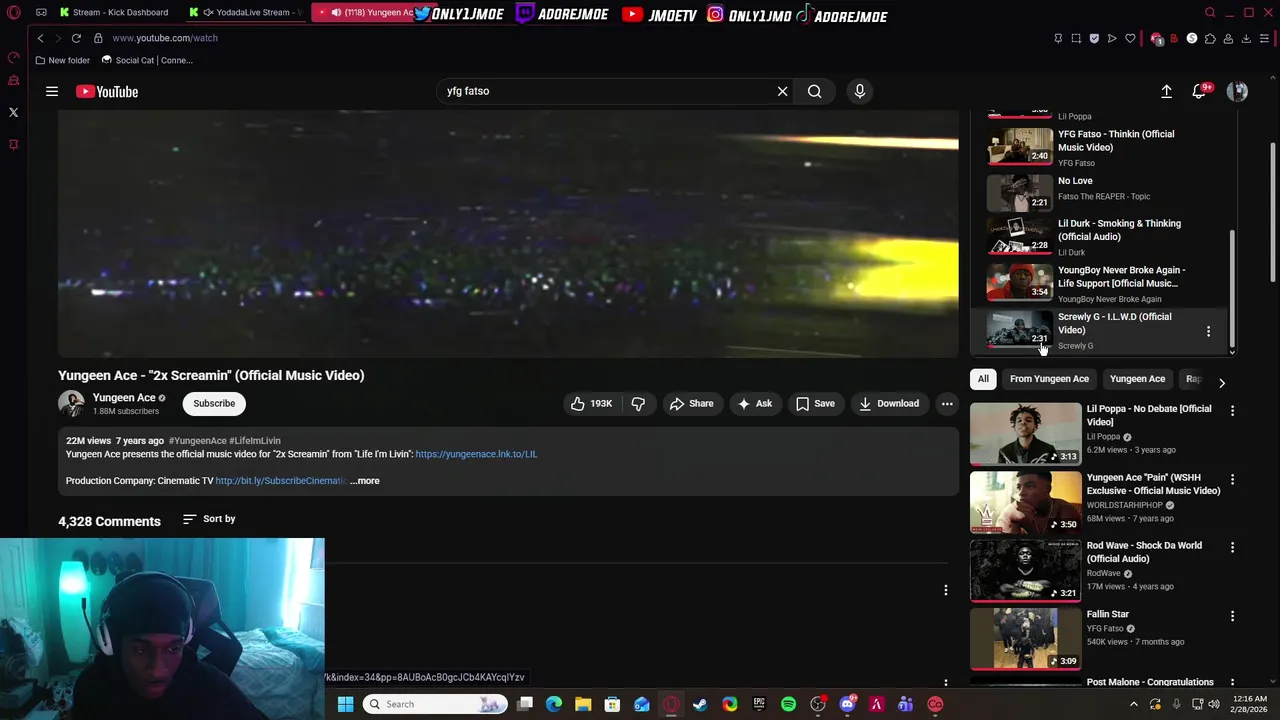Switch to Stream - Kick Dashboard tab

(117, 12)
